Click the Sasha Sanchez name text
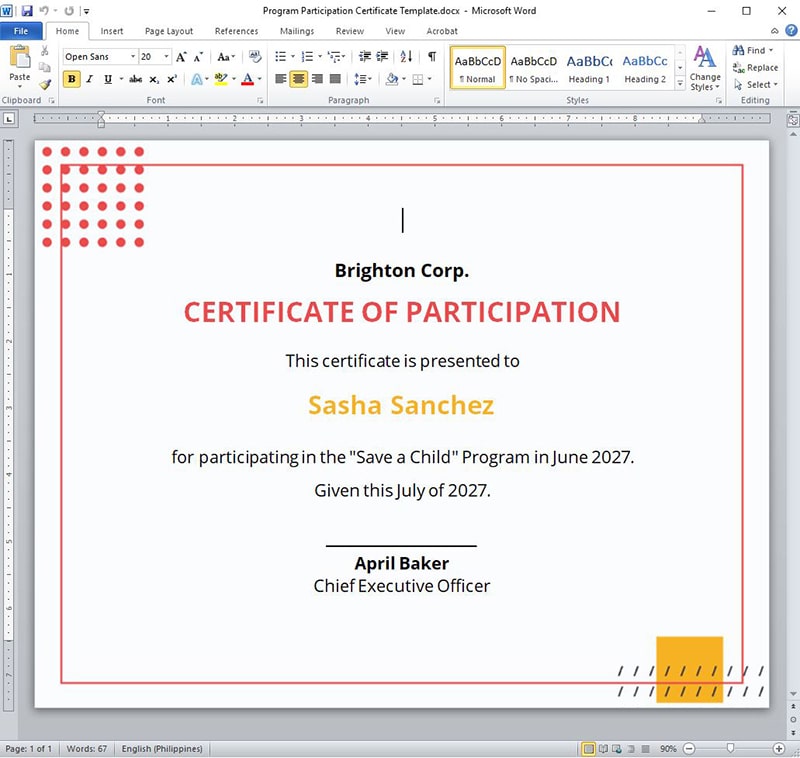The height and width of the screenshot is (758, 800). tap(401, 405)
